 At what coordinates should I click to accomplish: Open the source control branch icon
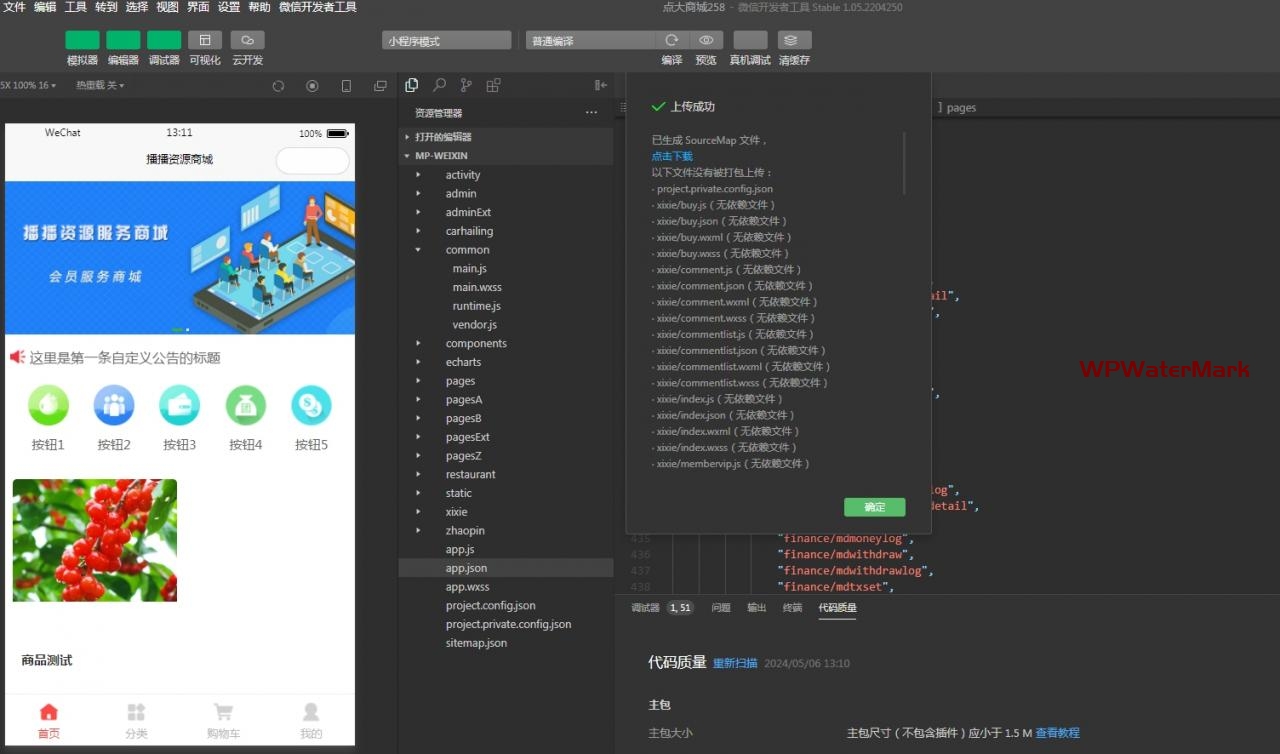(466, 85)
